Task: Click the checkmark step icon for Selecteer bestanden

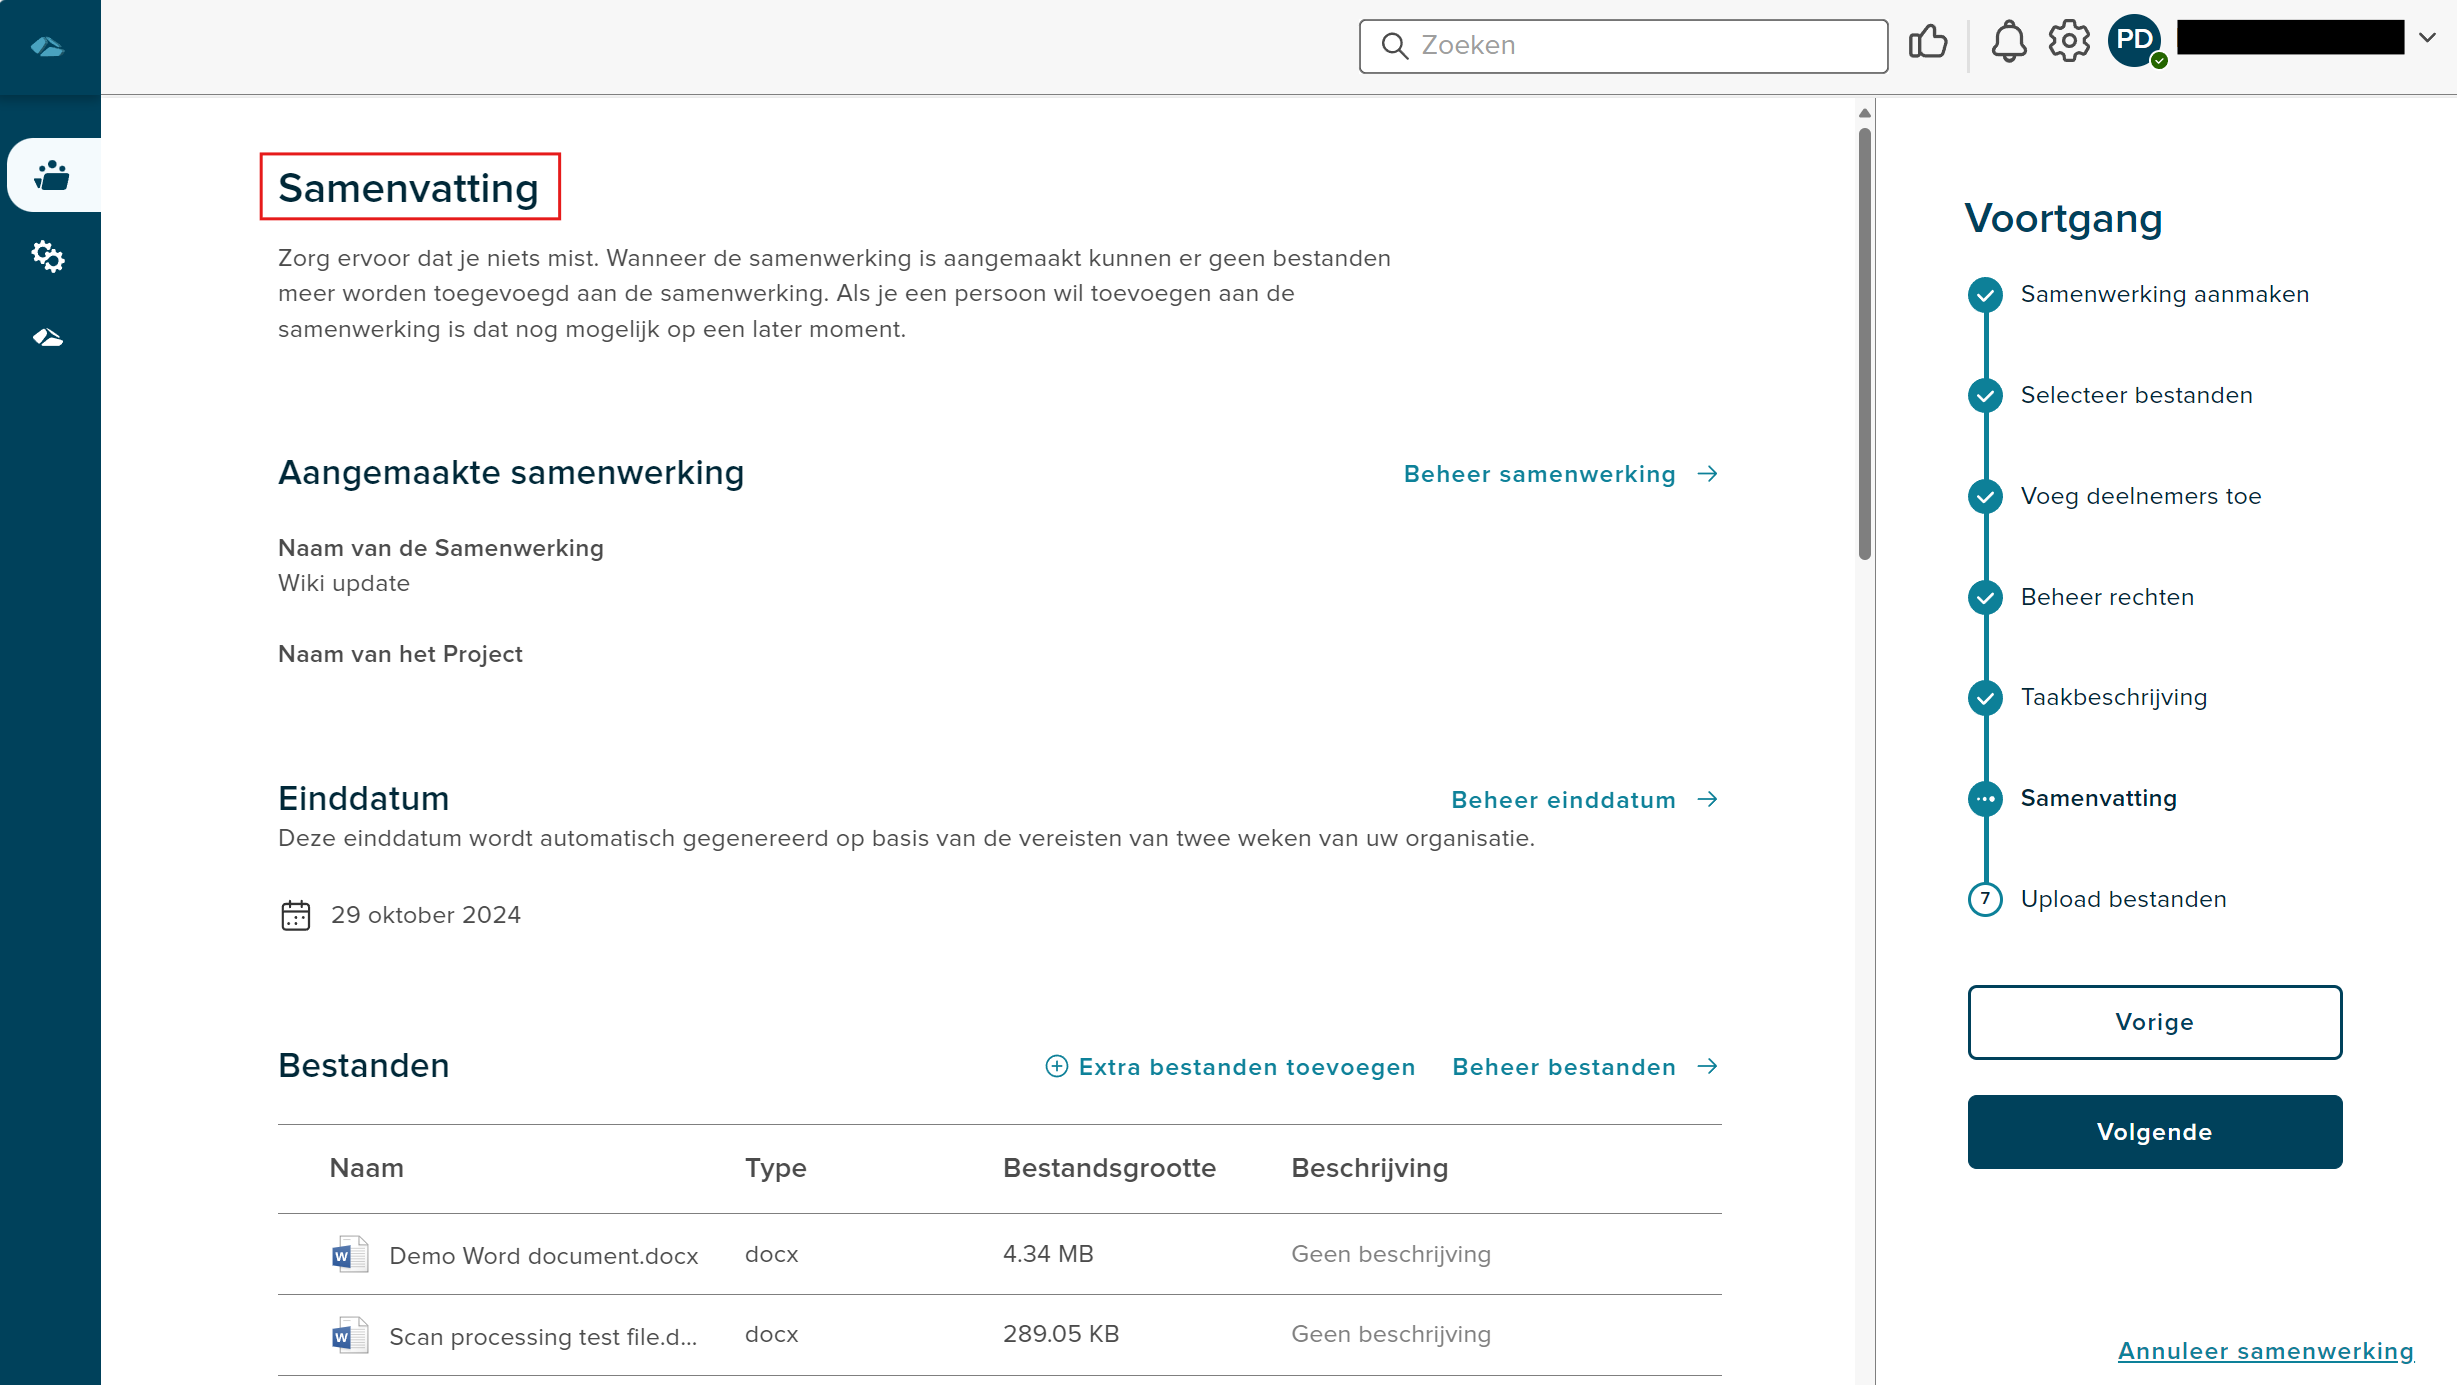Action: point(1985,396)
